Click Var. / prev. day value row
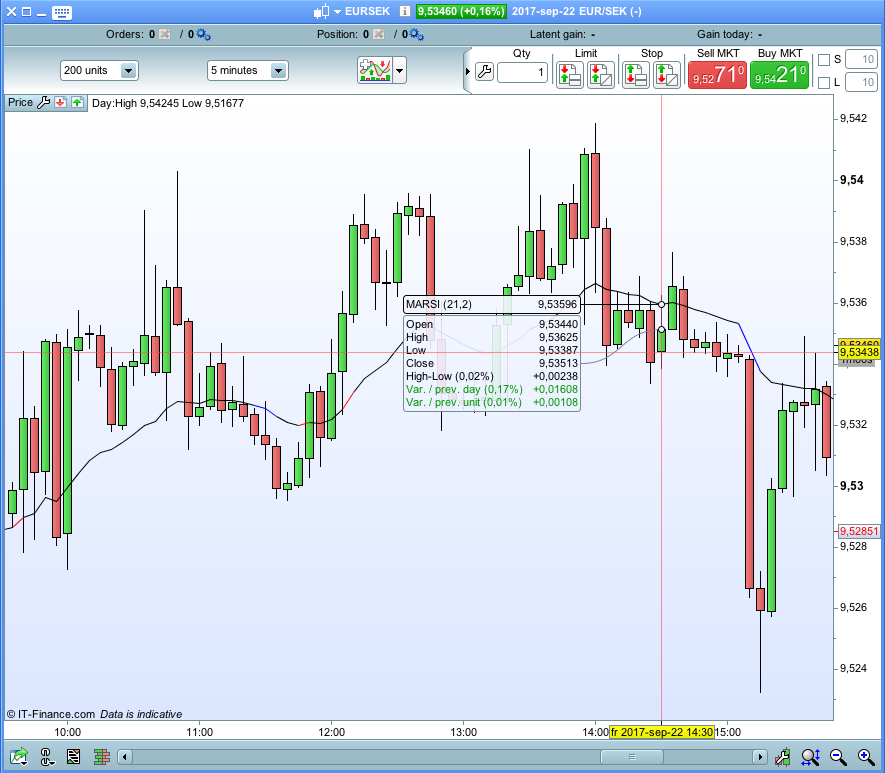The image size is (885, 773). (x=492, y=389)
